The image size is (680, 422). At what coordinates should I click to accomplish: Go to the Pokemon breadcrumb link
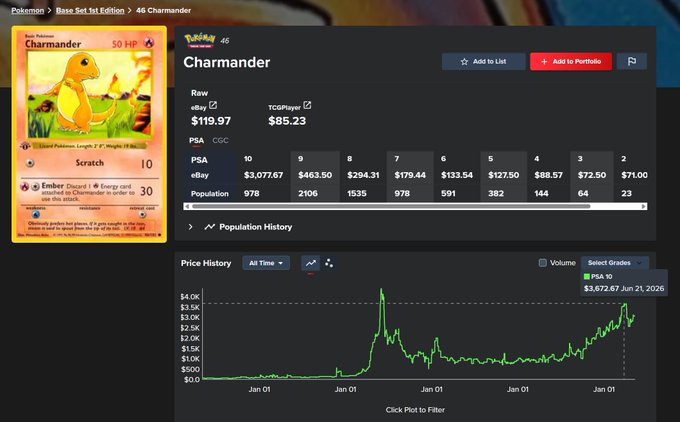[x=27, y=10]
